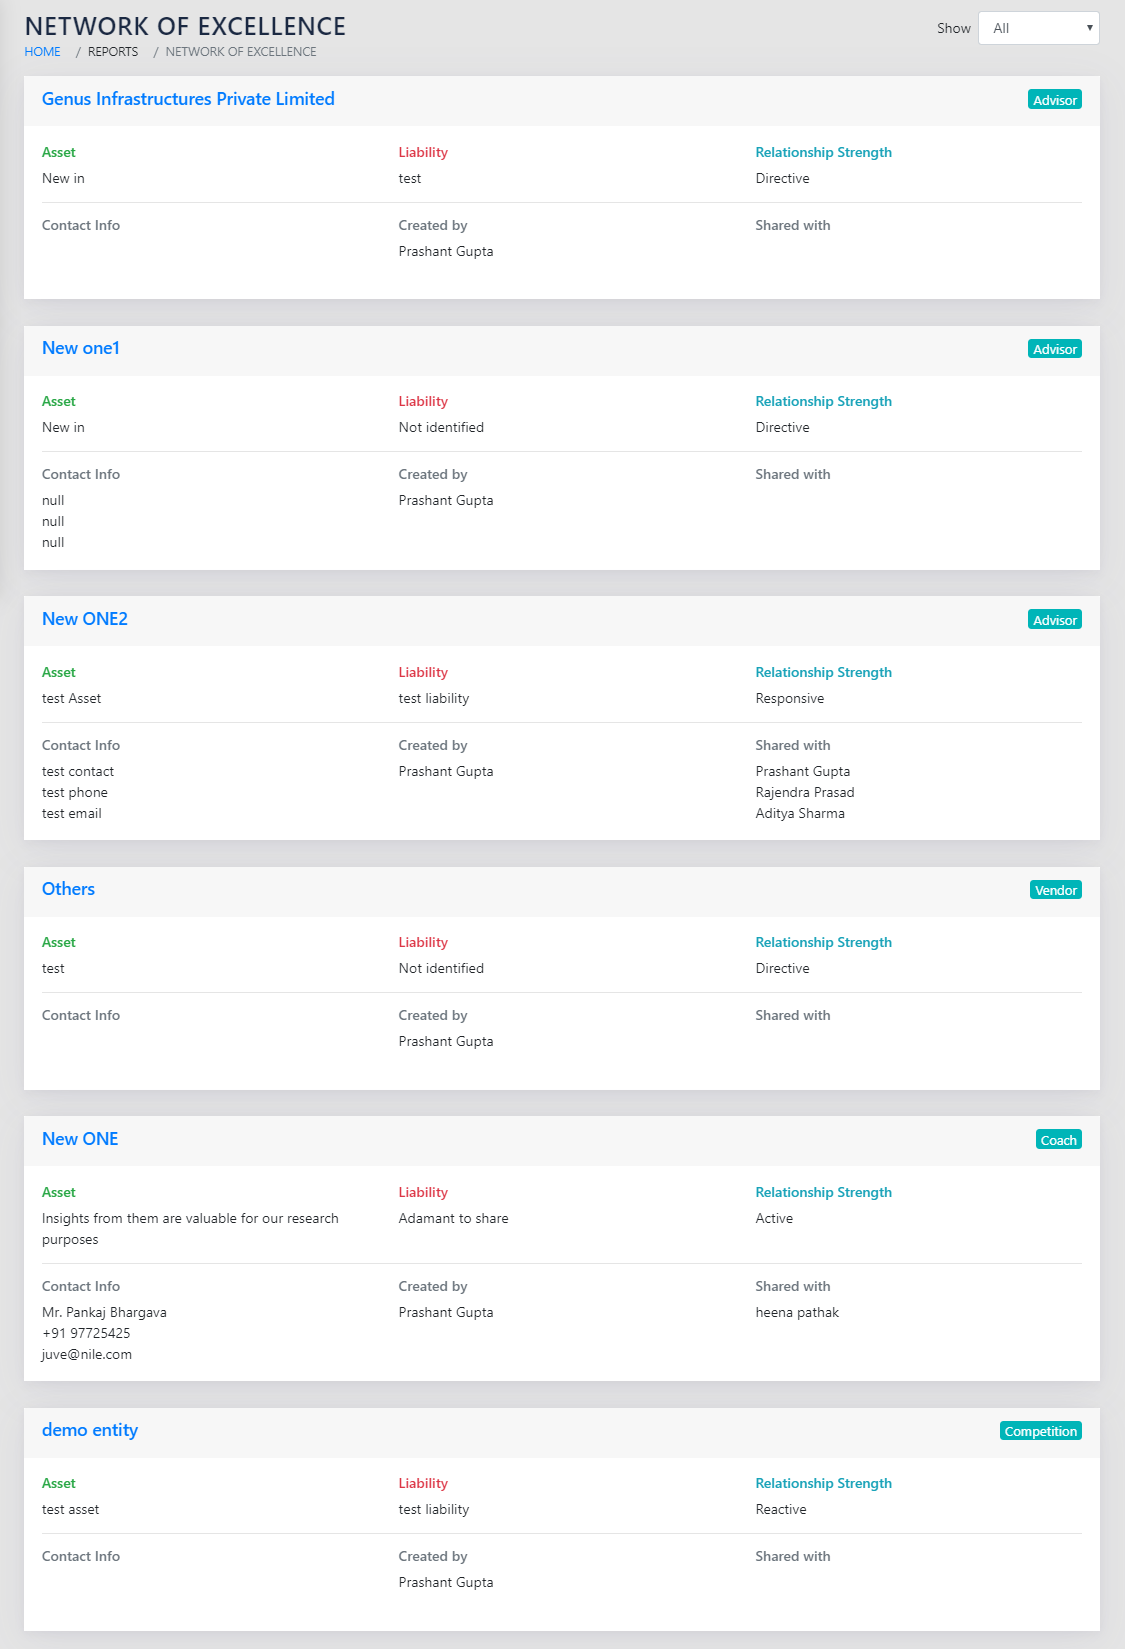Screen dimensions: 1125x1649
Task: Click the Advisor badge on Genus Infrastructures
Action: pyautogui.click(x=1054, y=100)
